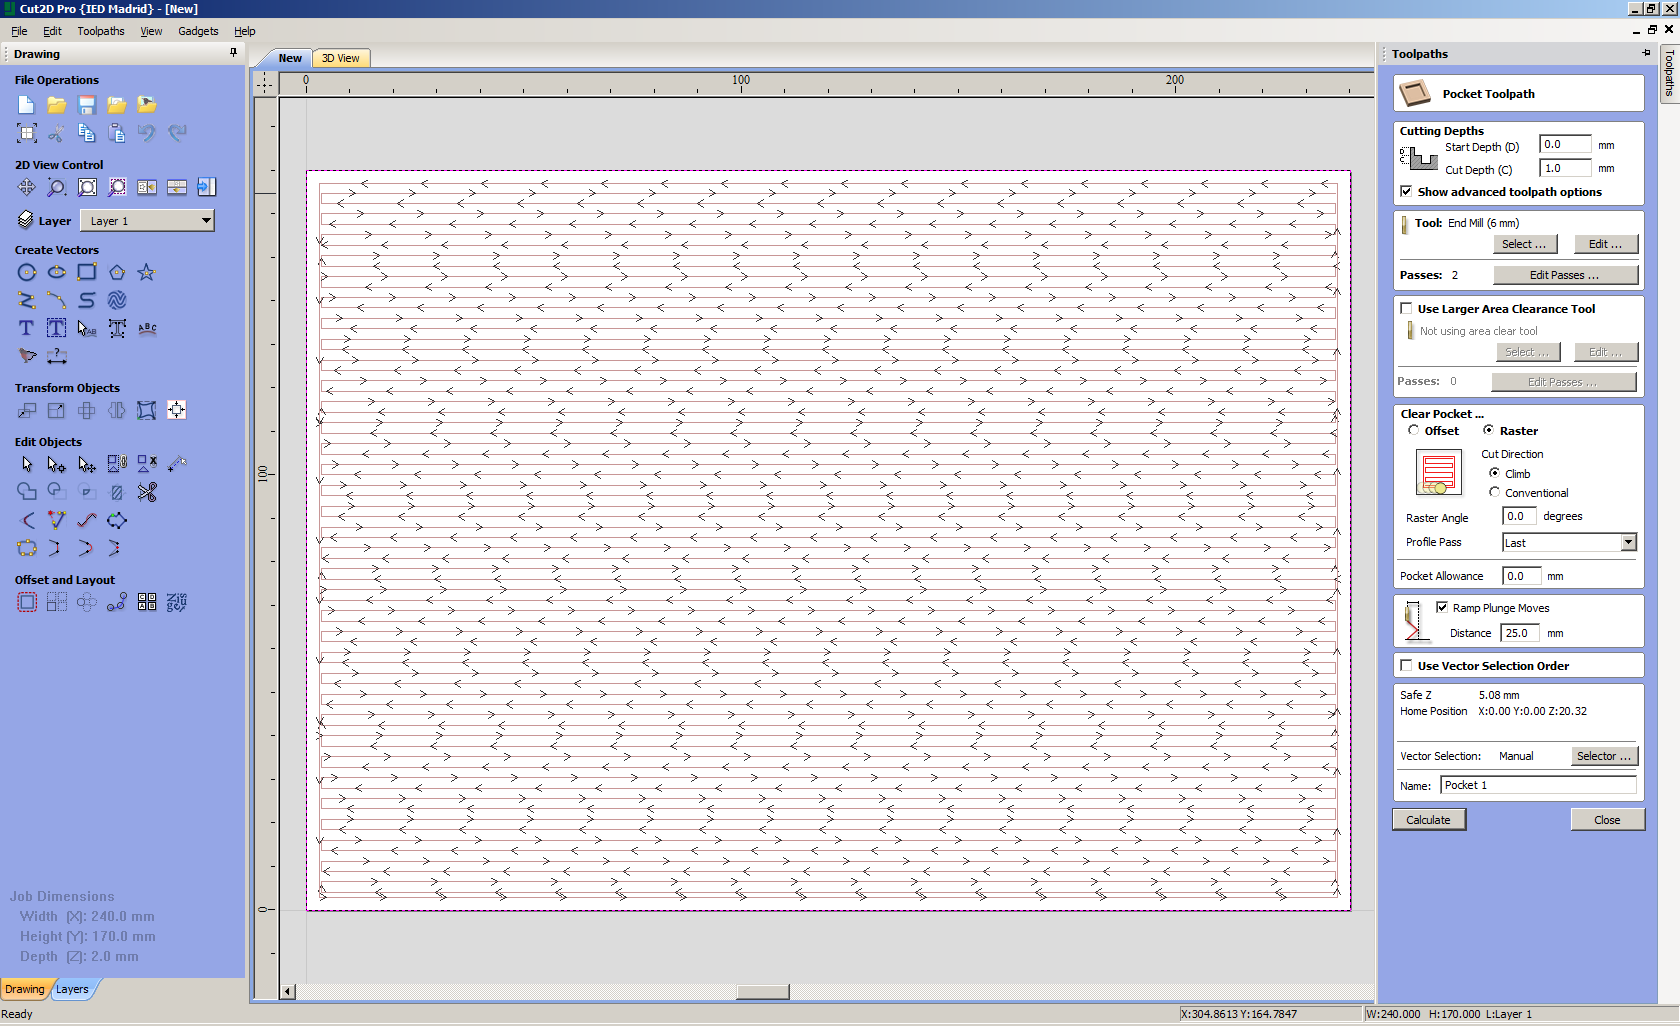Screen dimensions: 1680x1026
Task: Select the Zoom tool in 2D View Control
Action: point(57,187)
